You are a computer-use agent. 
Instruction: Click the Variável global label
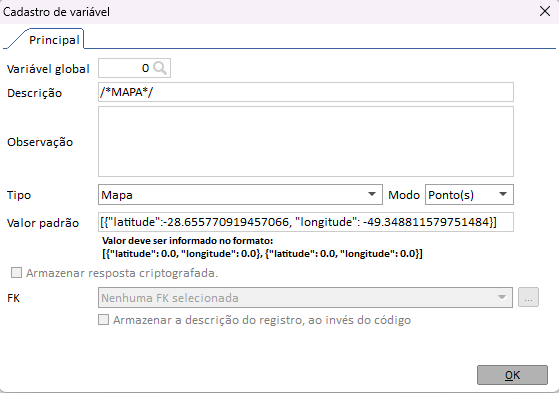pyautogui.click(x=48, y=69)
